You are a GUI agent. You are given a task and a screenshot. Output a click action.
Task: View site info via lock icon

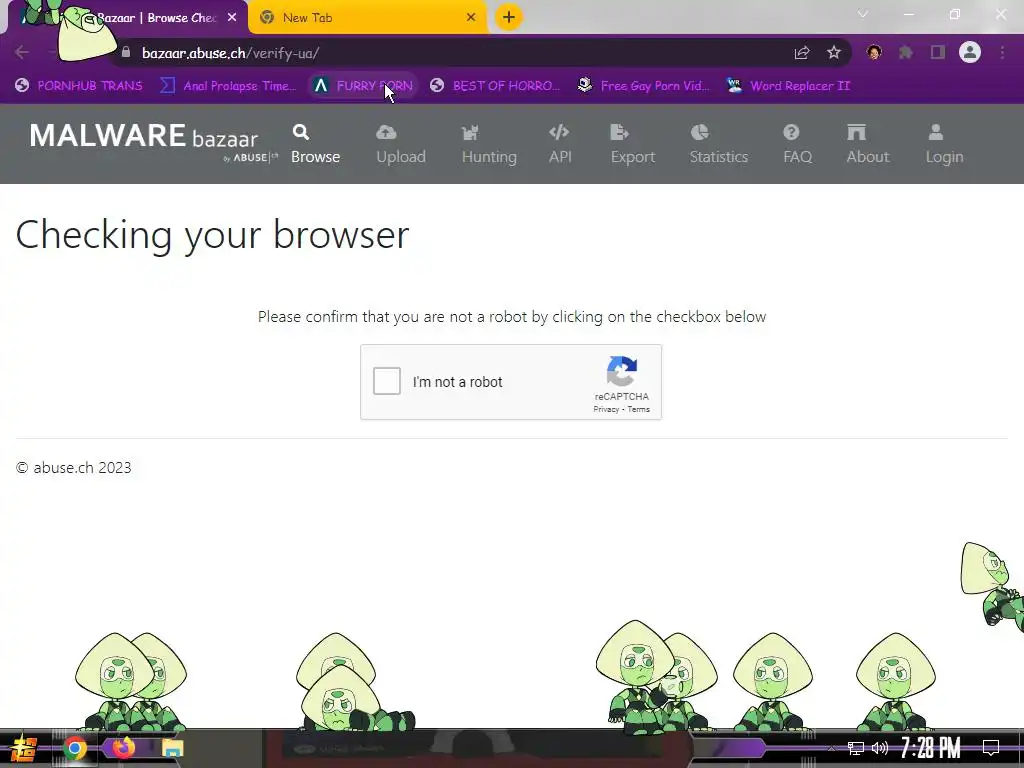126,52
